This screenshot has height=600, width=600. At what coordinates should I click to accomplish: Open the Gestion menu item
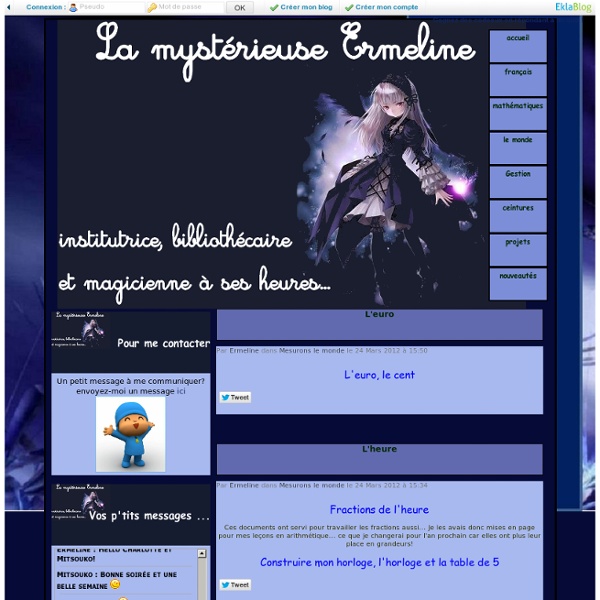coord(518,182)
